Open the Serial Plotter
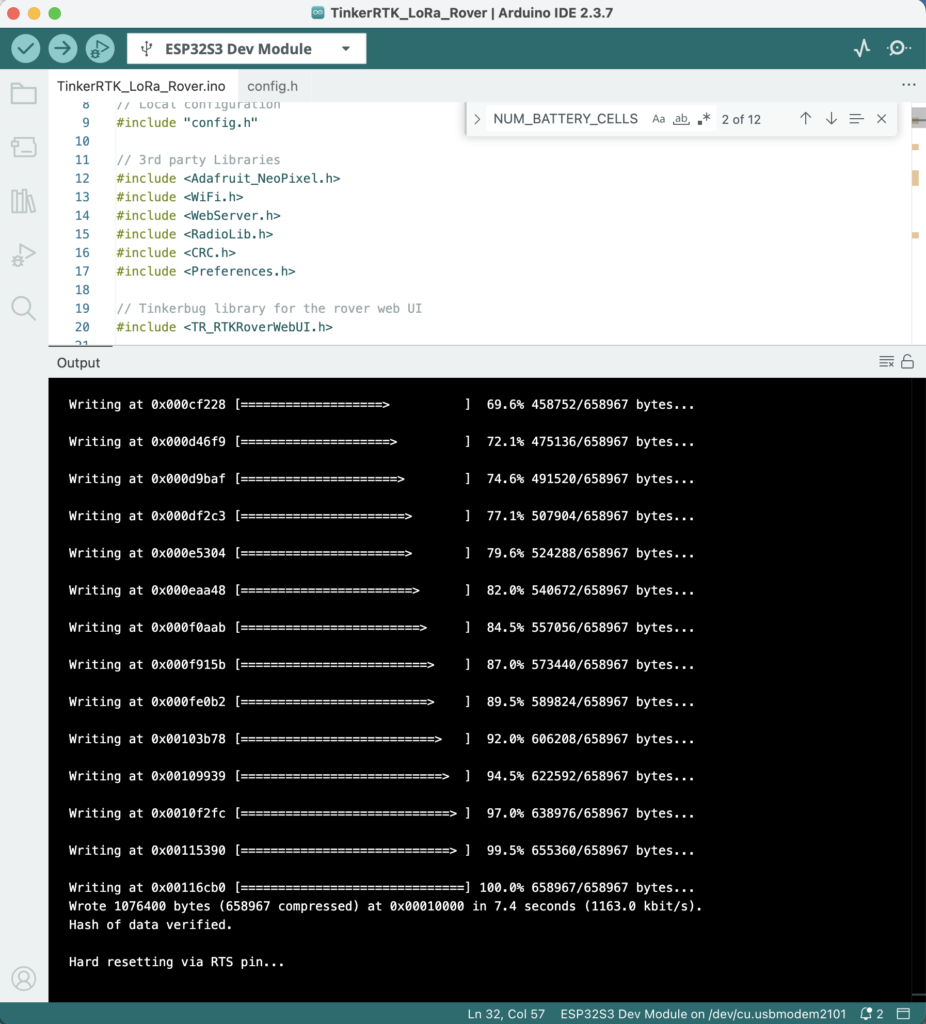This screenshot has width=926, height=1024. click(x=862, y=48)
